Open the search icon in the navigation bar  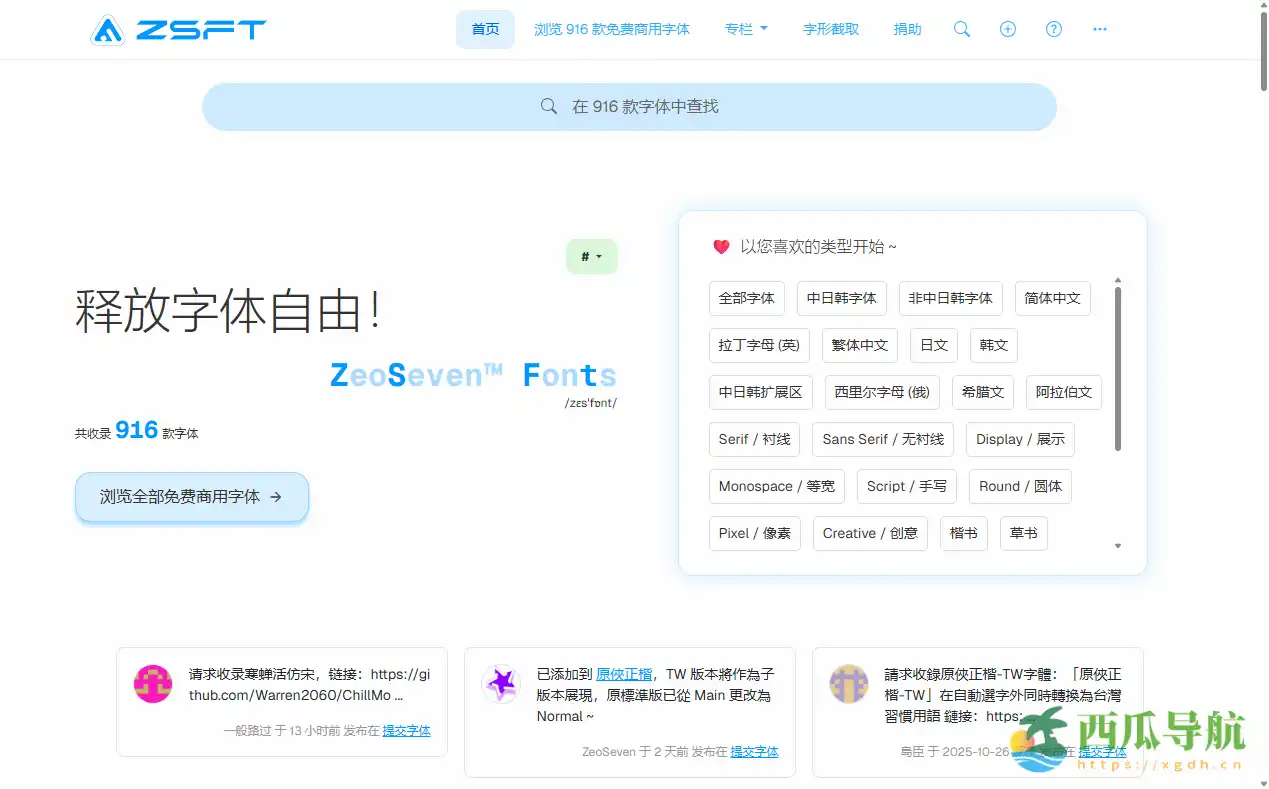[961, 29]
